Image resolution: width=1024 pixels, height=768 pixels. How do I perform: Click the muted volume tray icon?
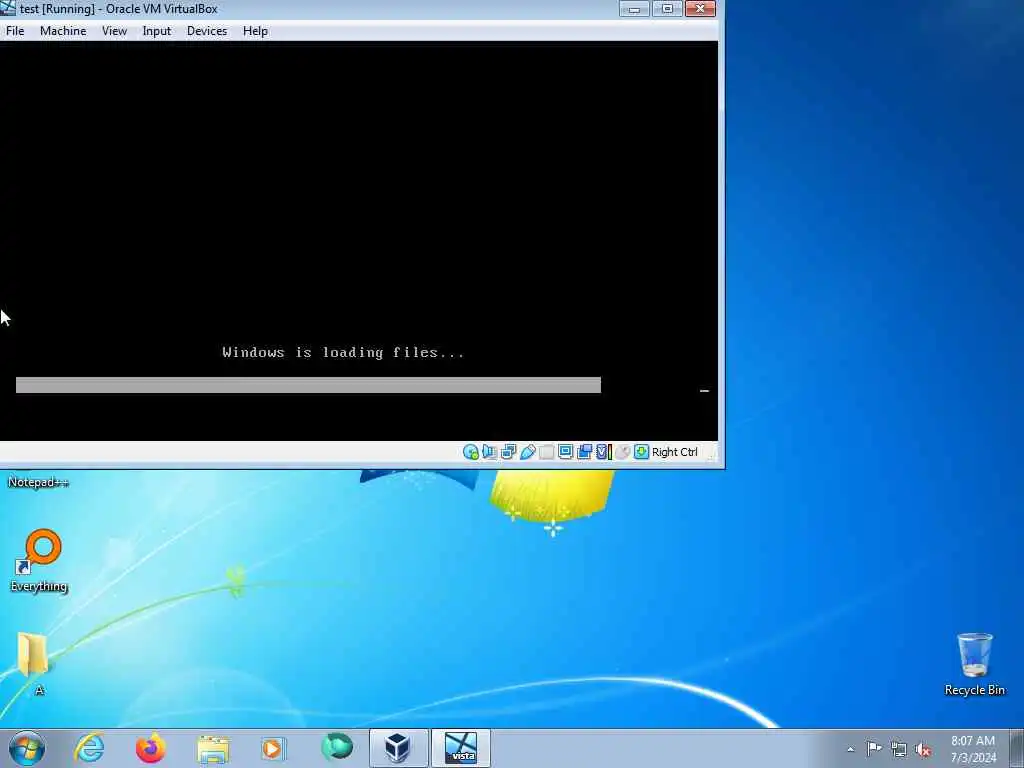923,749
